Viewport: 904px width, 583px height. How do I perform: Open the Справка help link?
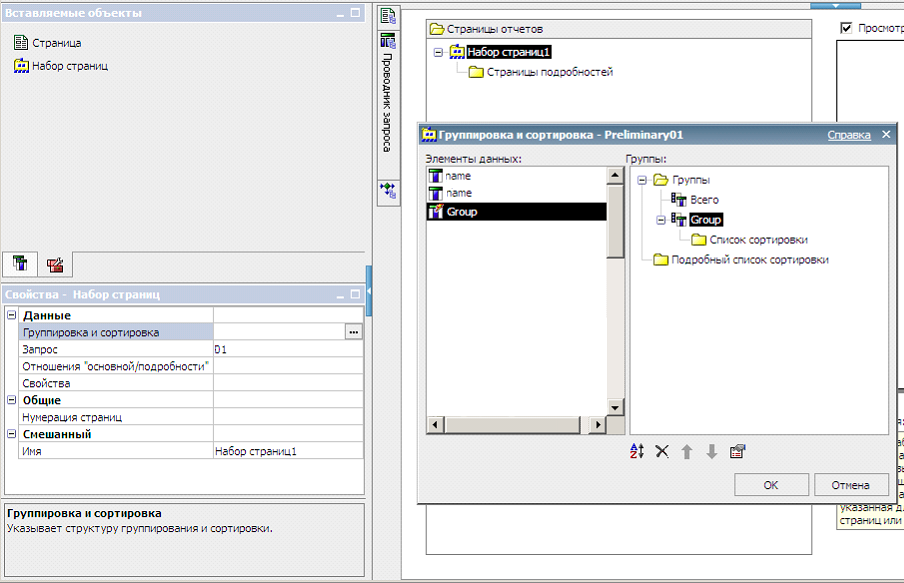coord(848,135)
